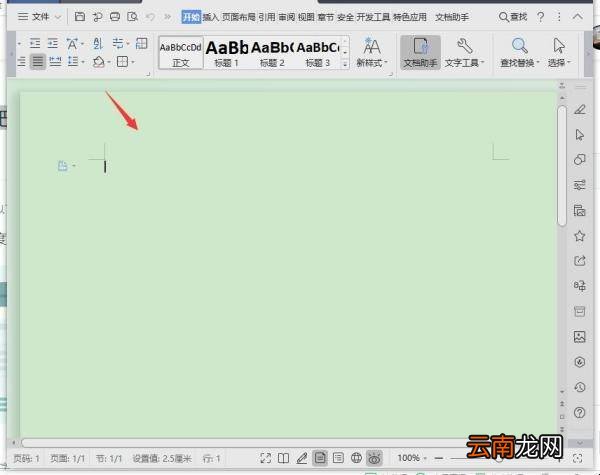The width and height of the screenshot is (600, 475).
Task: Select Page layout view in status bar
Action: pos(320,458)
